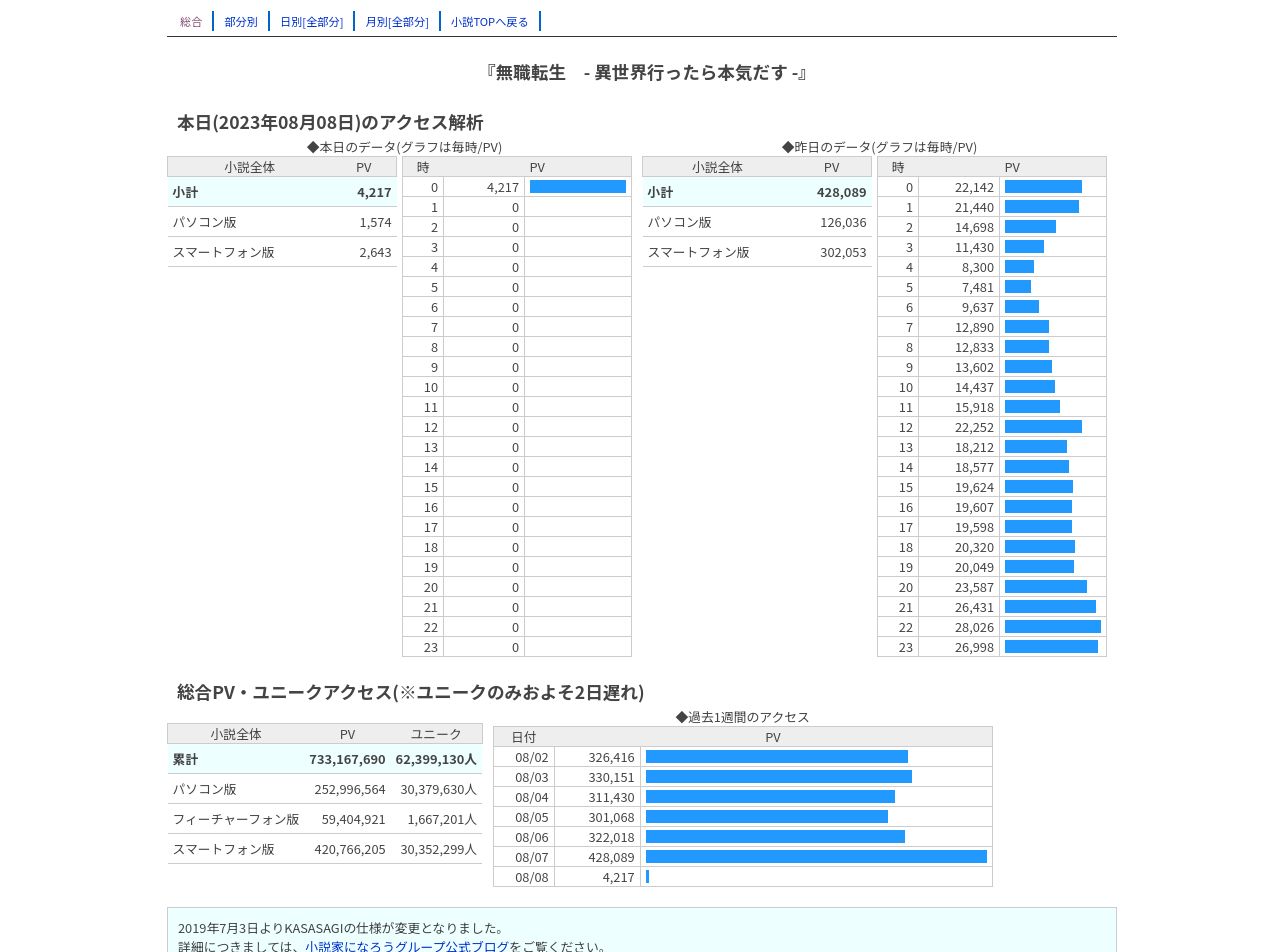The width and height of the screenshot is (1284, 952).
Task: Select yesterday's パソコン版 value 126,036
Action: click(x=843, y=222)
